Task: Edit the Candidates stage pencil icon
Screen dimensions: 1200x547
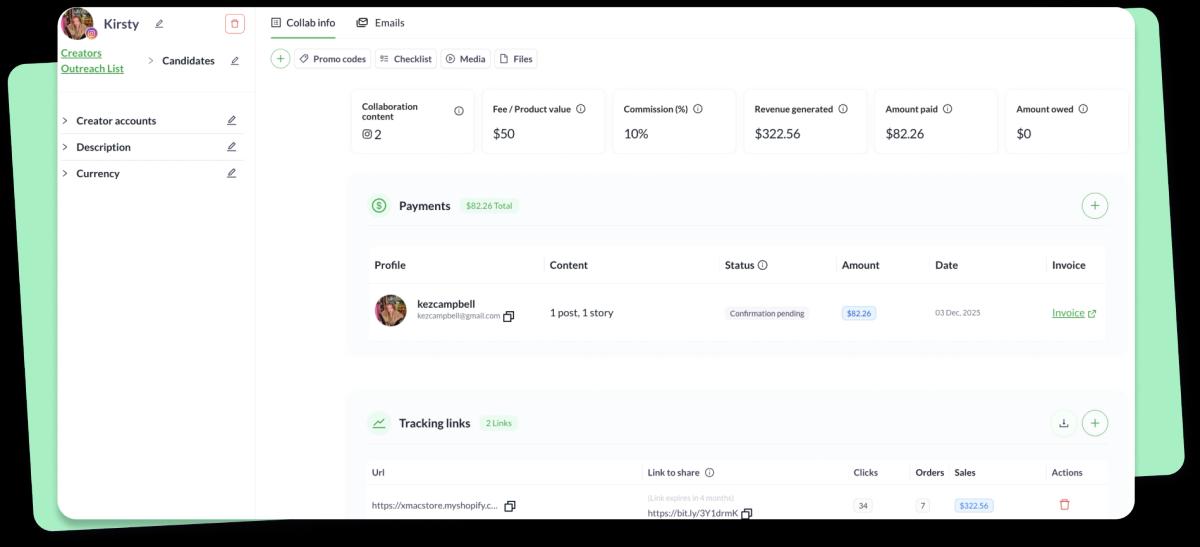Action: (x=235, y=61)
